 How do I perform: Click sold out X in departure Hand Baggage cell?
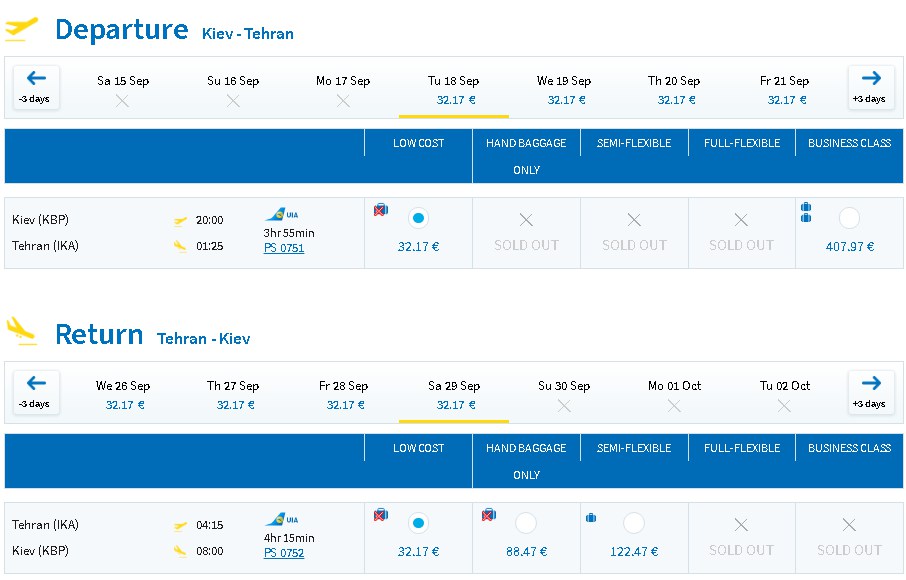(x=526, y=220)
